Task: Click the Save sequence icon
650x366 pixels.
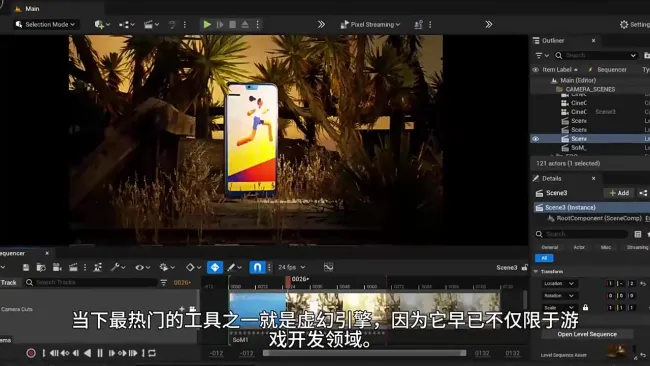Action: [x=26, y=267]
